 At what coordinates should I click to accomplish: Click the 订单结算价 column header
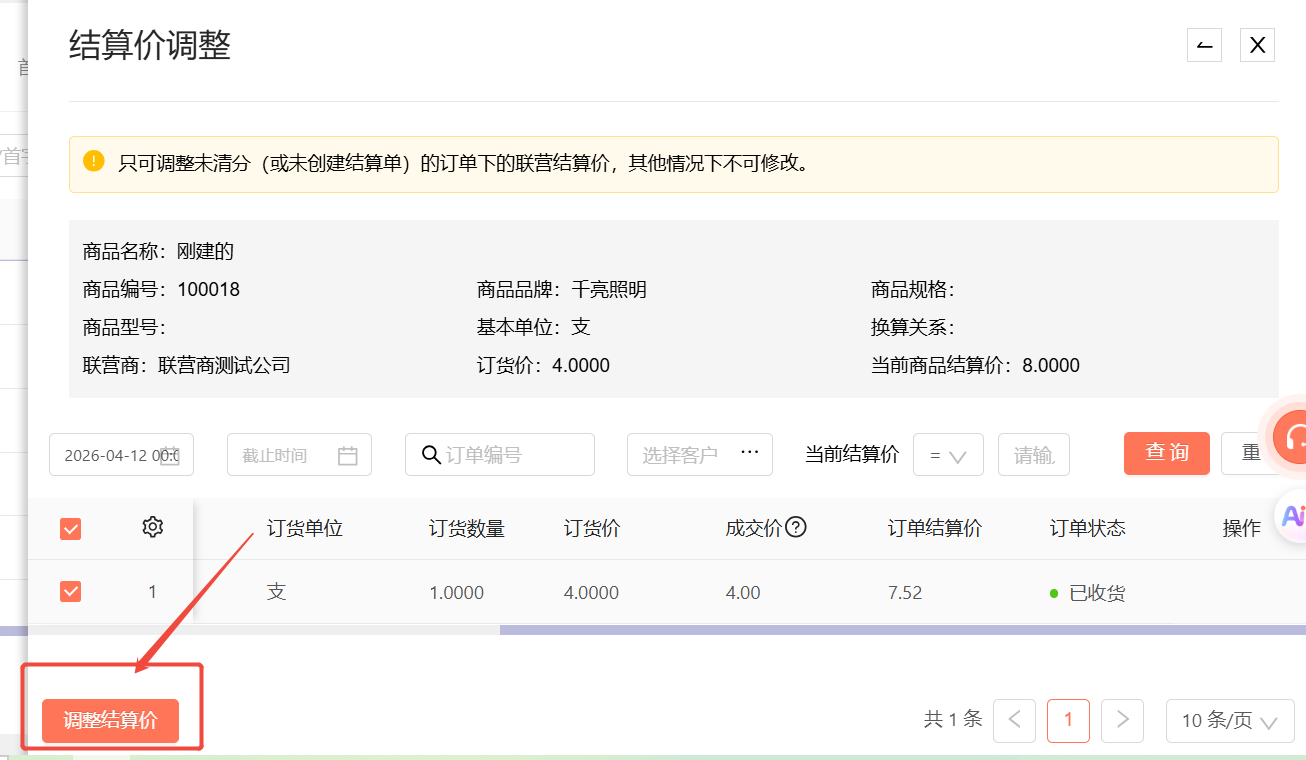point(935,528)
